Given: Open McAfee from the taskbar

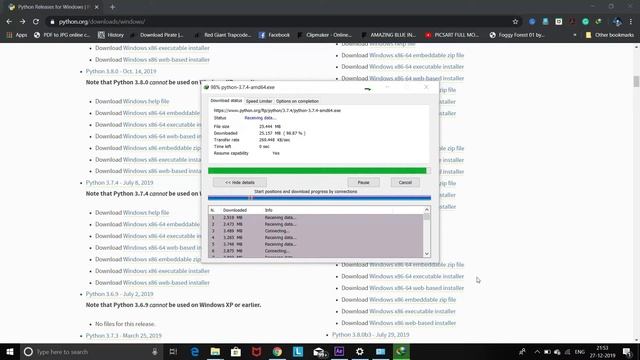Looking at the screenshot, I should [256, 351].
